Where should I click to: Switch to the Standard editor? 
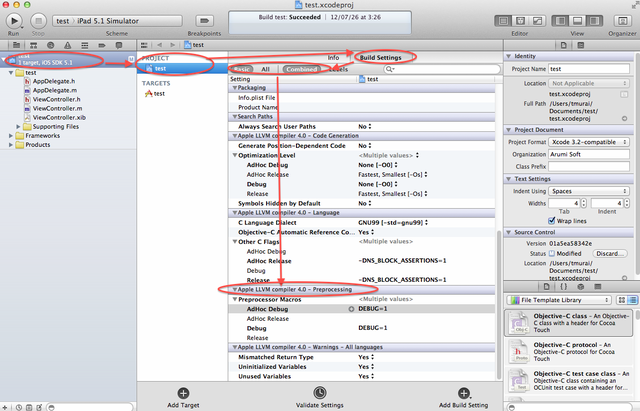[x=503, y=20]
